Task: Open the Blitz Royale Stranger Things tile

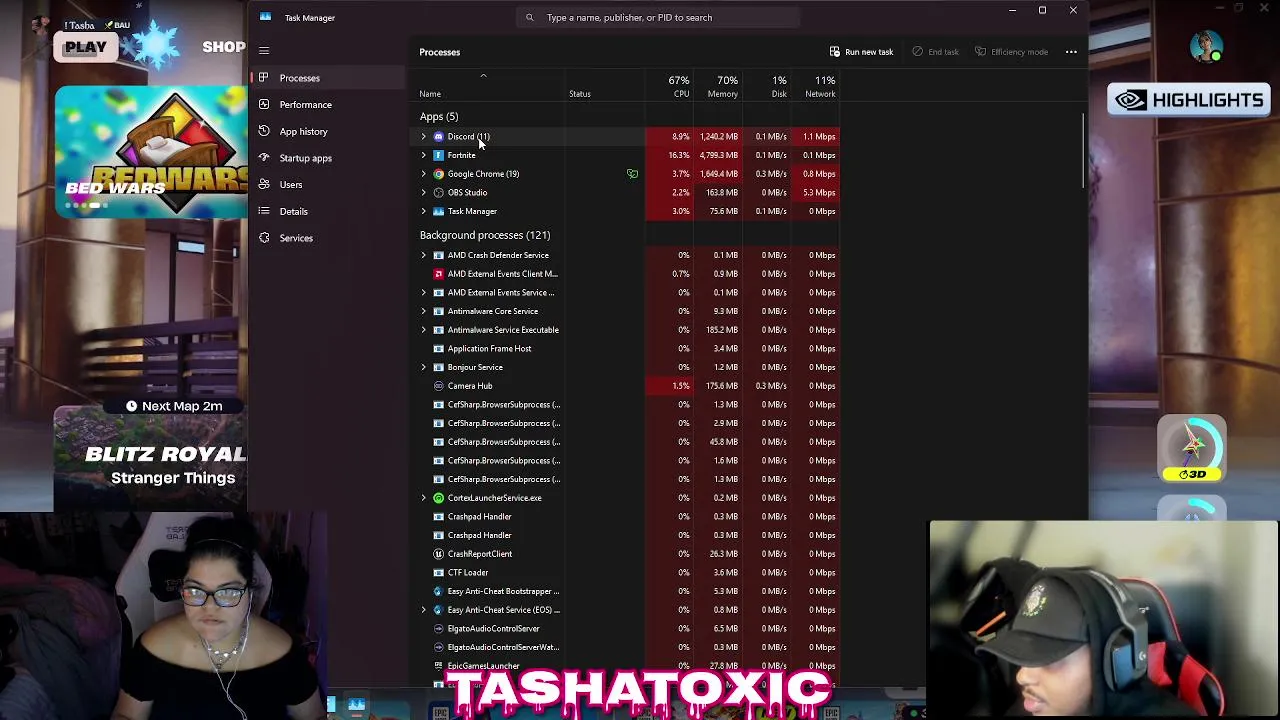Action: [151, 458]
